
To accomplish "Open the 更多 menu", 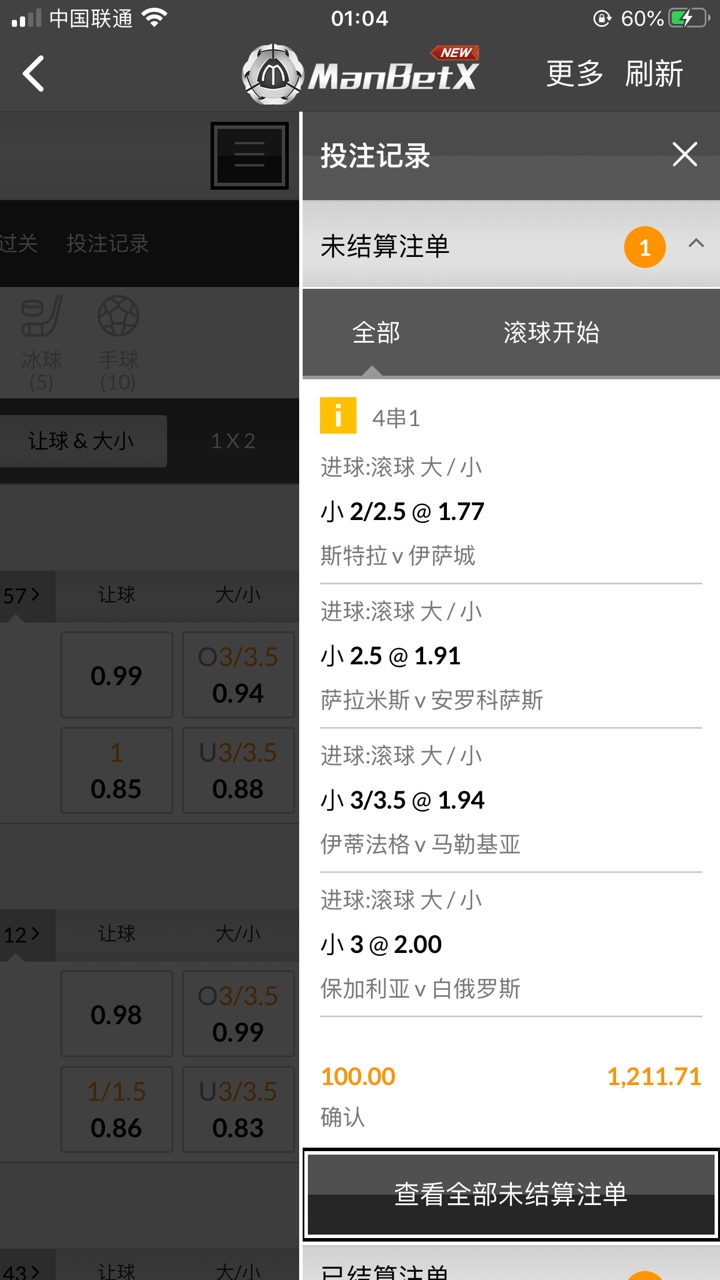I will pos(575,74).
